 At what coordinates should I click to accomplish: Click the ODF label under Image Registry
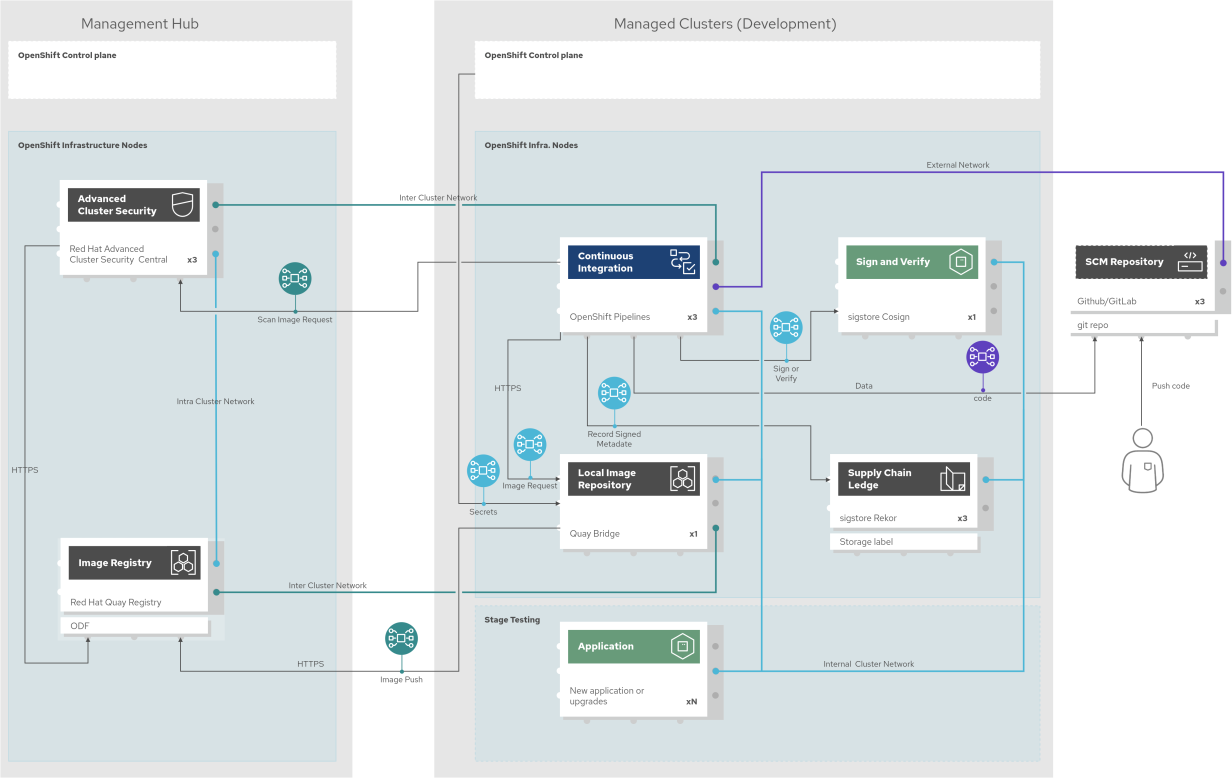135,625
